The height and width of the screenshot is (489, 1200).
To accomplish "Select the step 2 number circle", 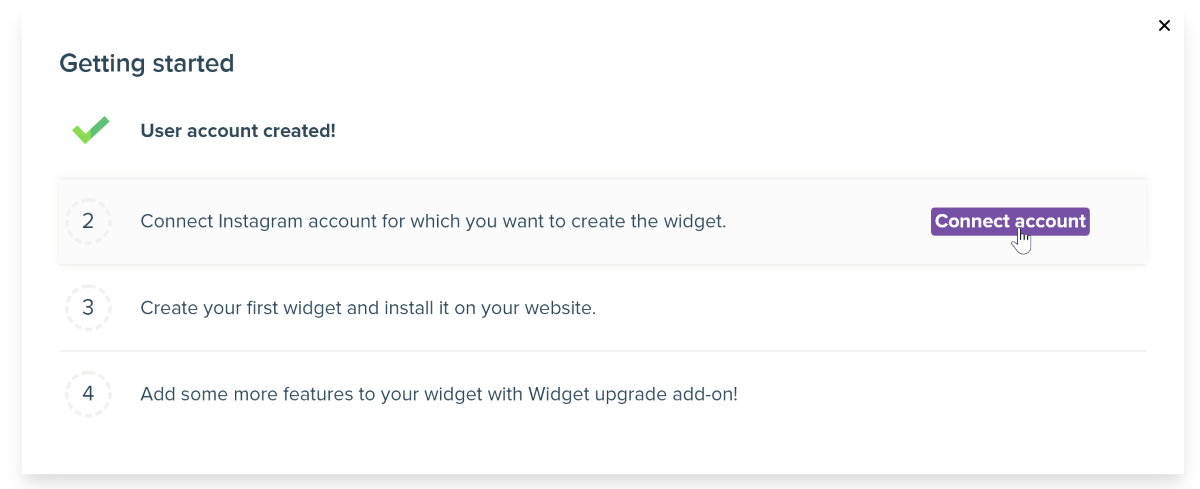I will 88,221.
